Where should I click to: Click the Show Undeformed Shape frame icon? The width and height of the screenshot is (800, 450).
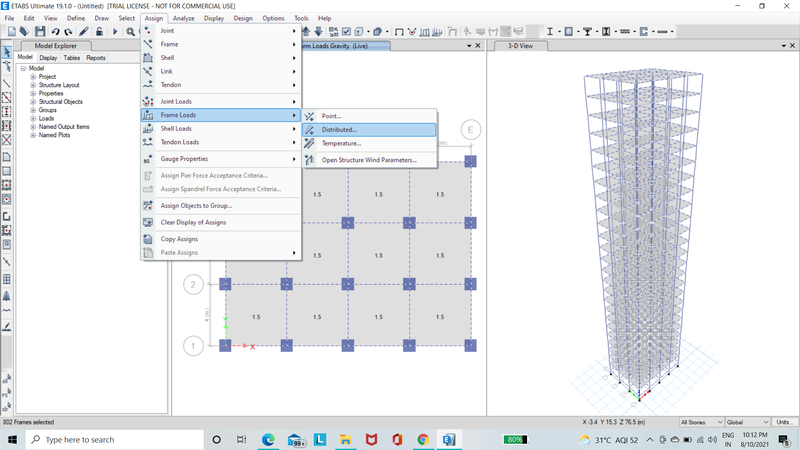[x=399, y=32]
